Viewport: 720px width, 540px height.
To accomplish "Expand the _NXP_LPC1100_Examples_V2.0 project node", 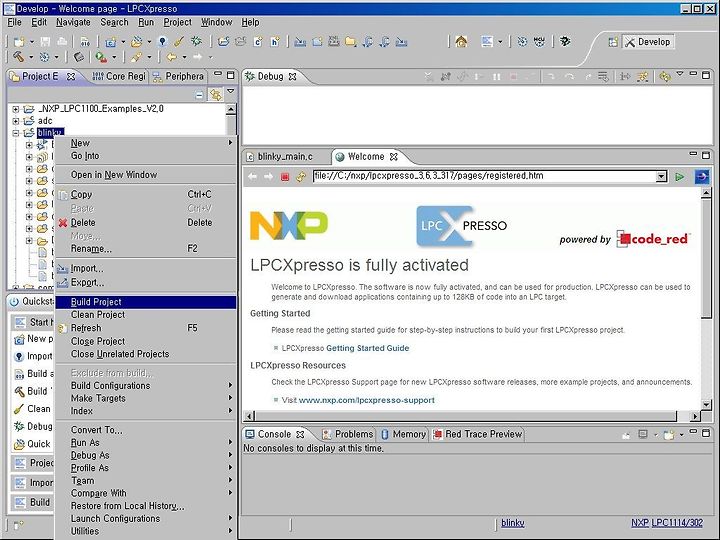I will (x=16, y=109).
